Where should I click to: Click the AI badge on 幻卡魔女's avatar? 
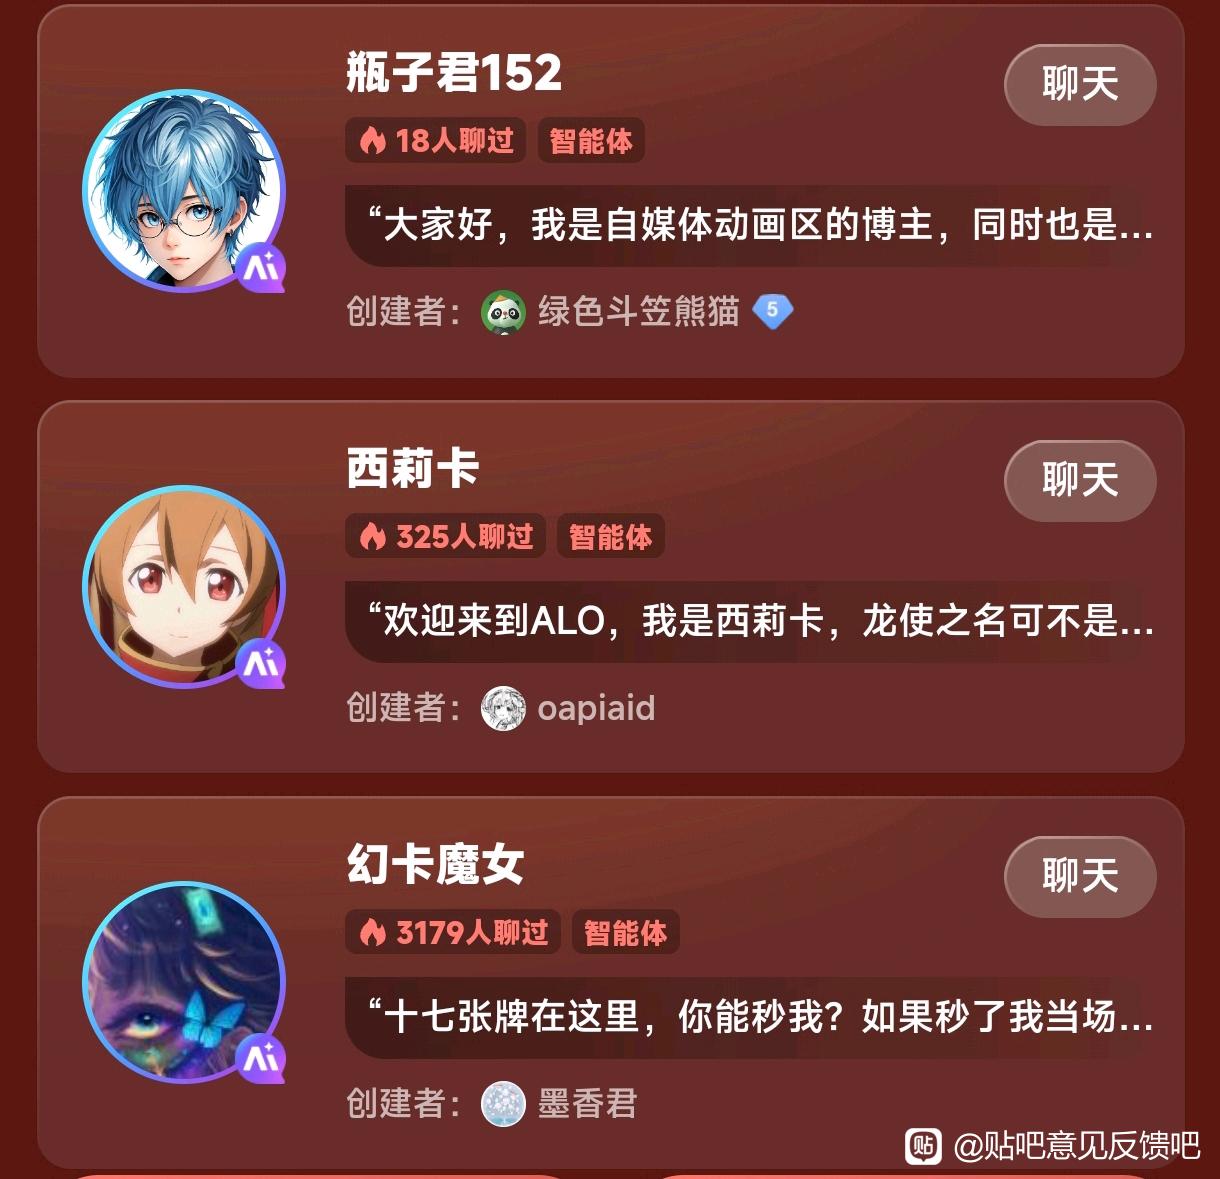261,1059
